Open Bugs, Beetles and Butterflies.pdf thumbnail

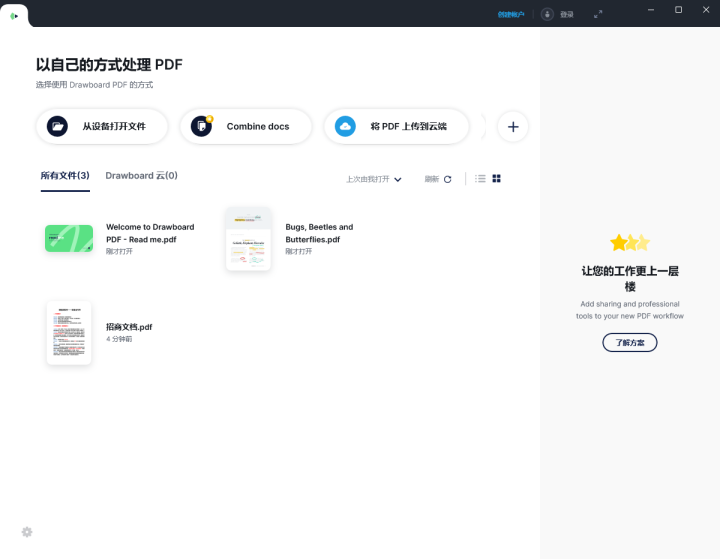tap(248, 239)
